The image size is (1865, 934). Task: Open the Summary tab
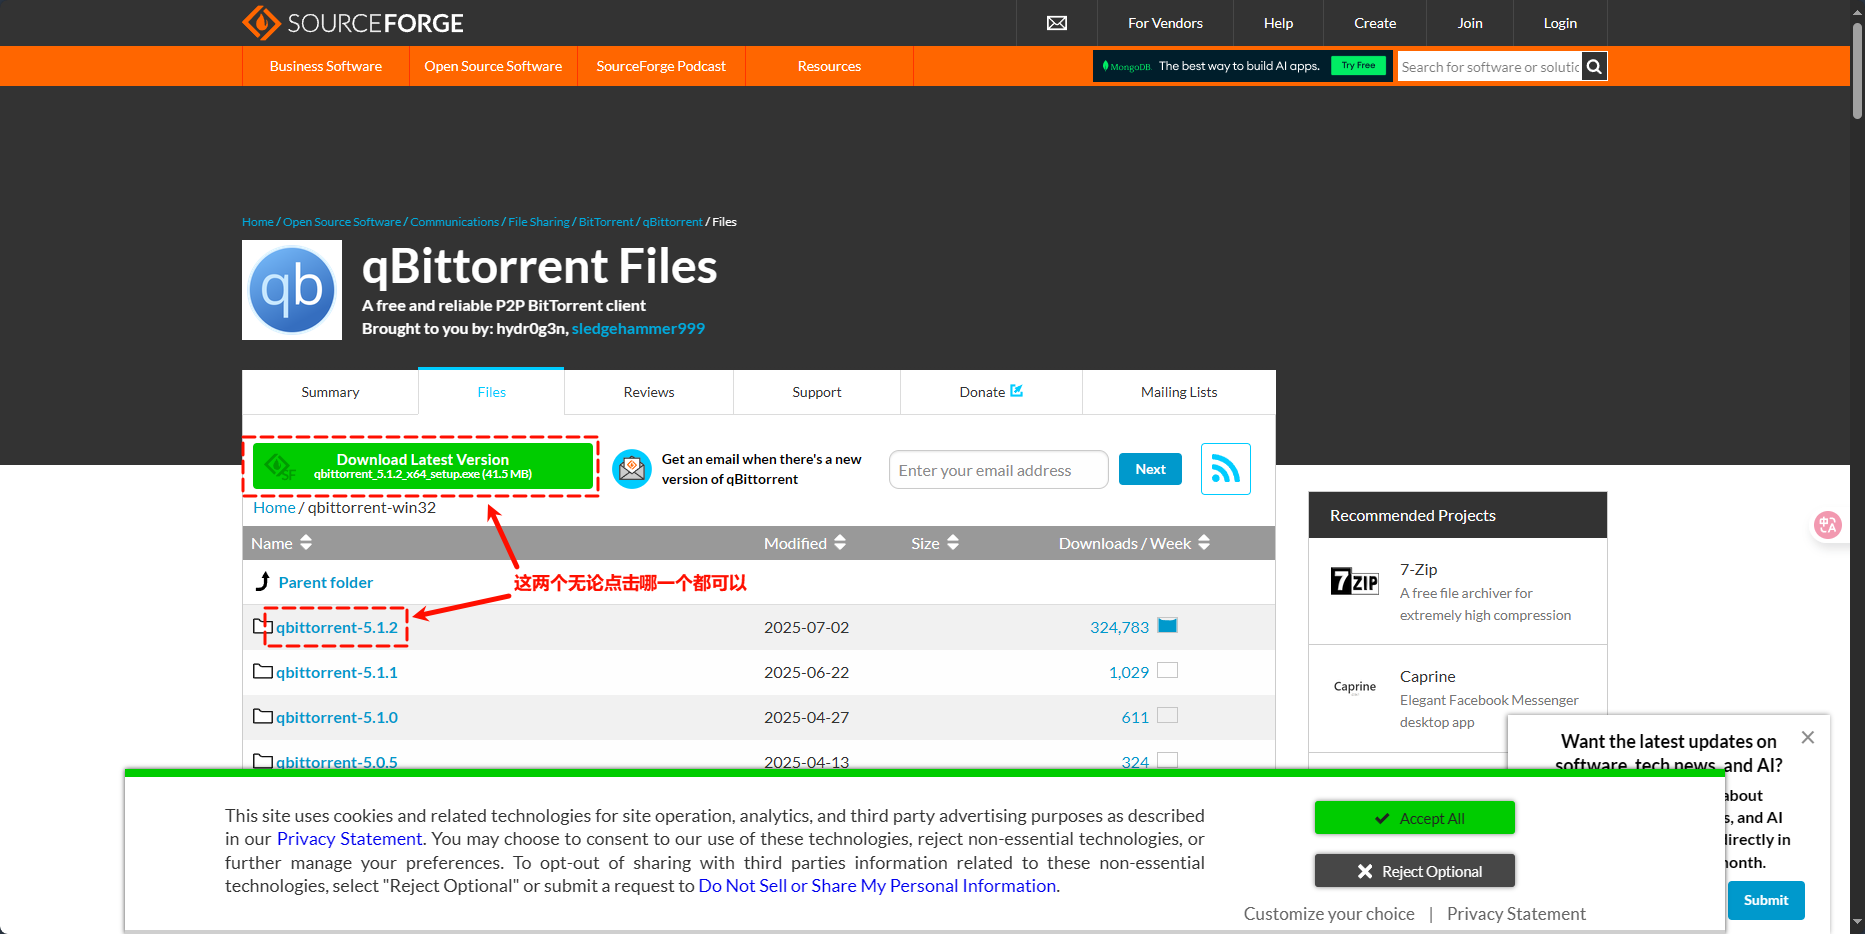(330, 392)
